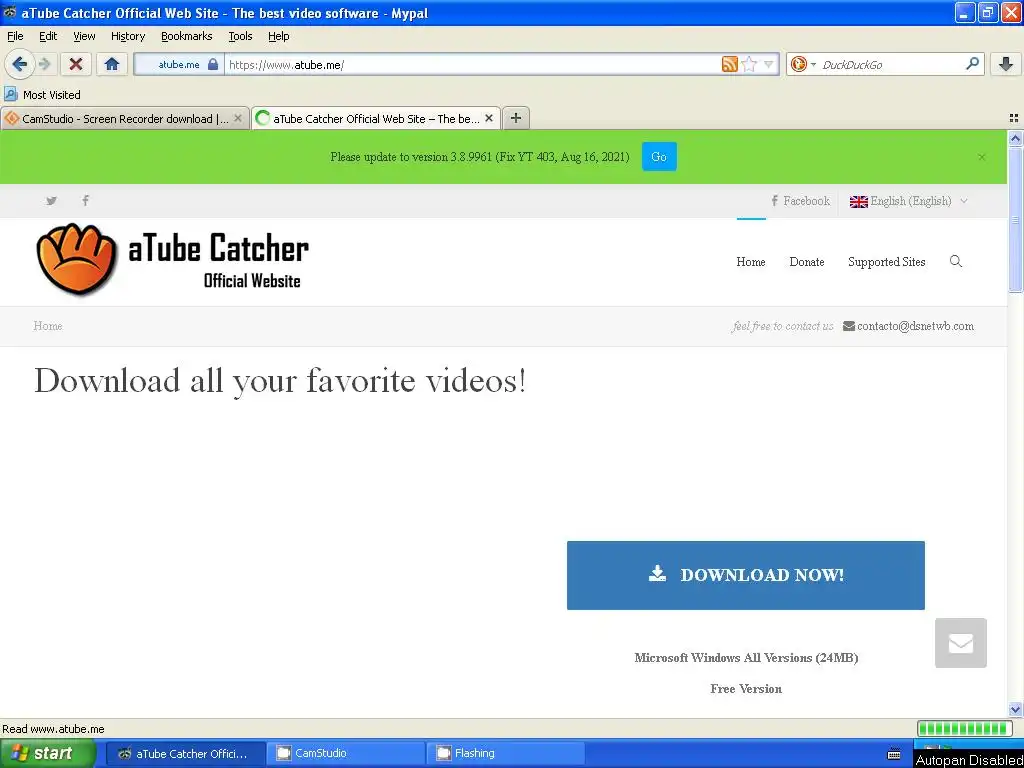Subscribe using the orange RSS feed icon
This screenshot has height=768, width=1024.
[x=729, y=64]
